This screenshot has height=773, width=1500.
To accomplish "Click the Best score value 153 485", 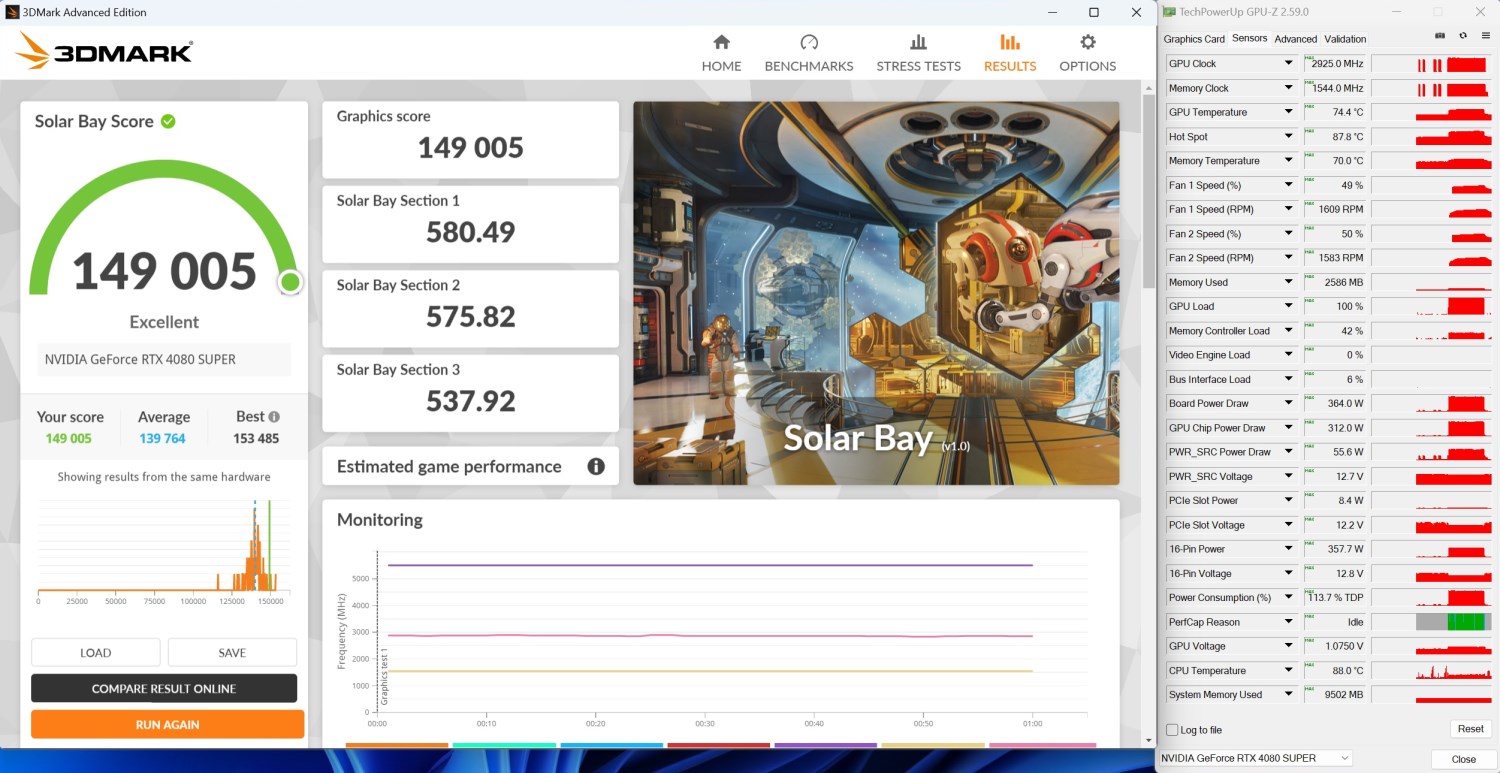I will 257,439.
